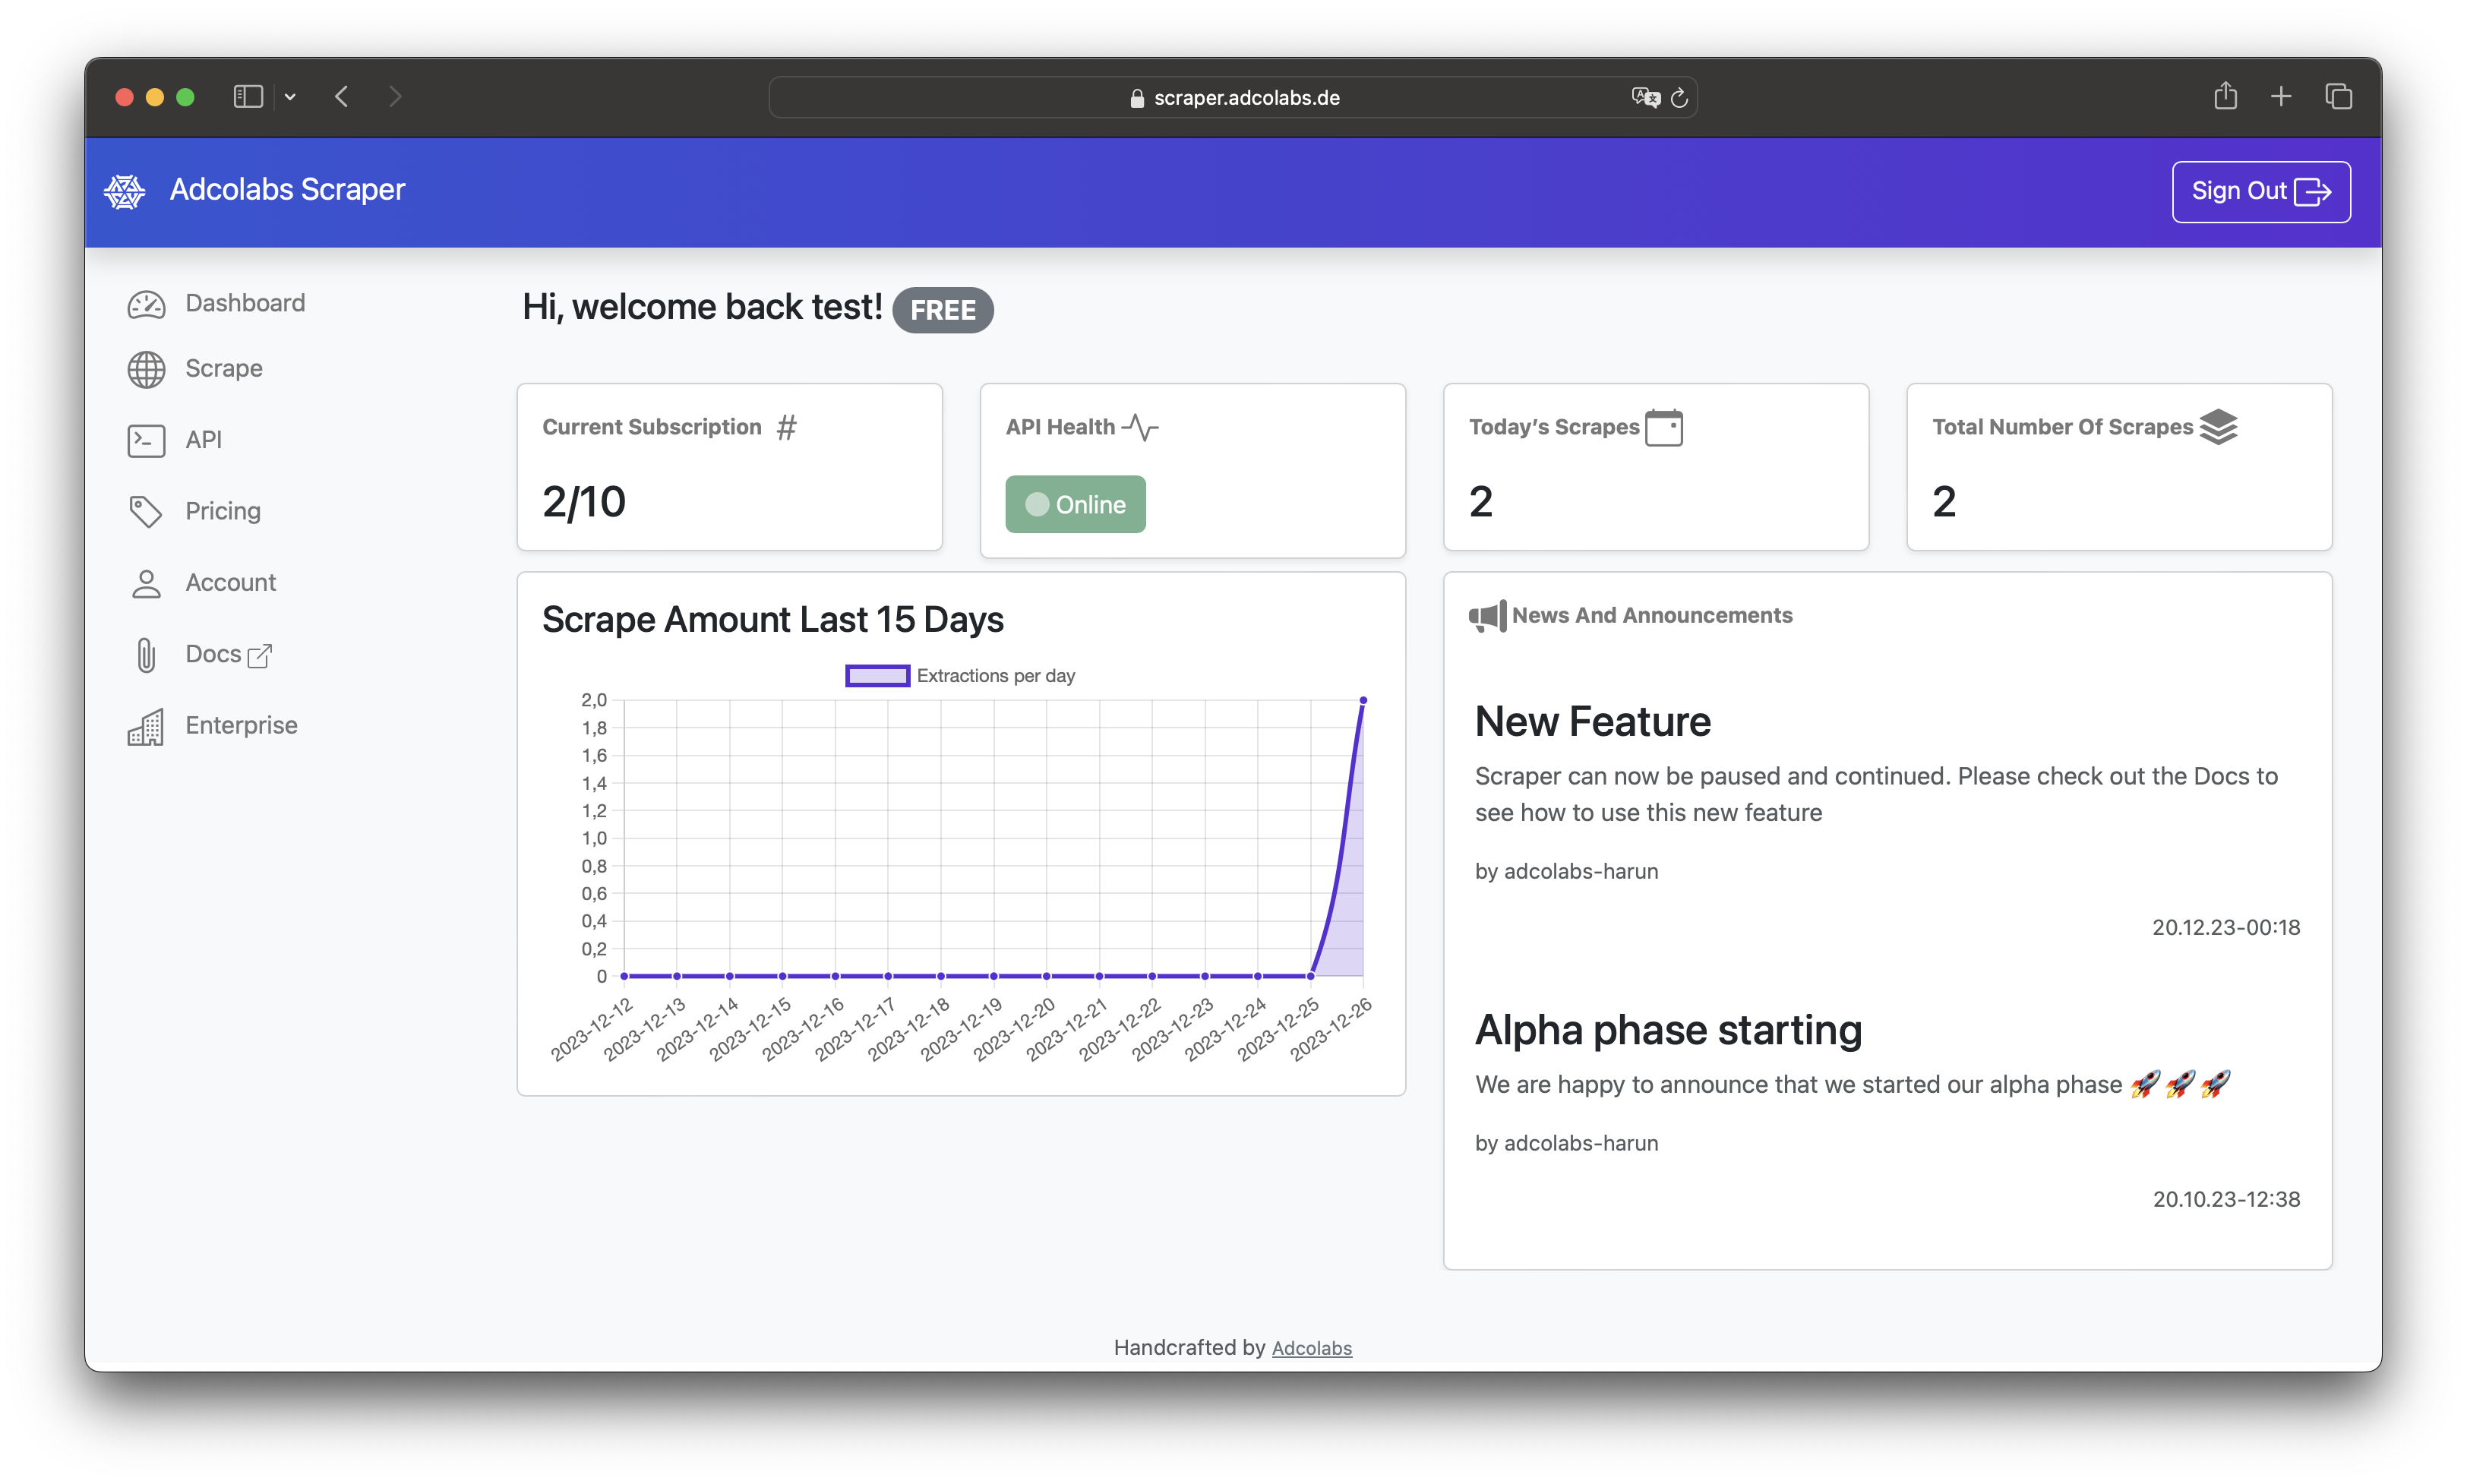This screenshot has width=2467, height=1484.
Task: Click the 'Hi, welcome back test!' greeting
Action: click(702, 307)
